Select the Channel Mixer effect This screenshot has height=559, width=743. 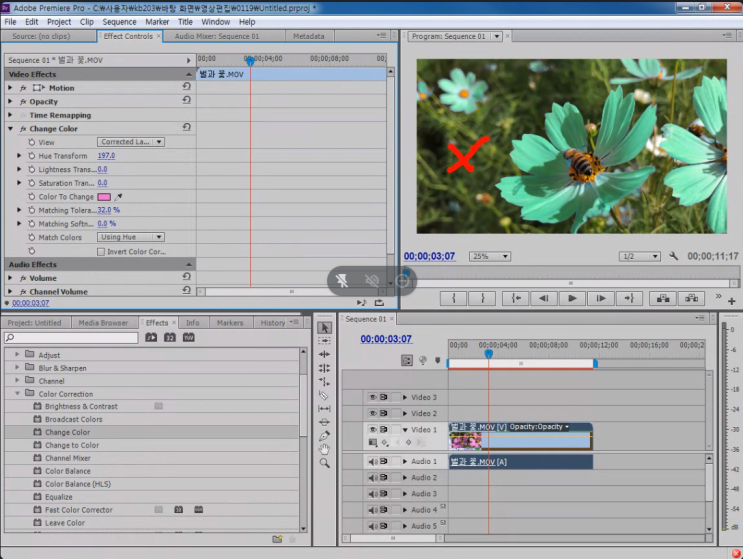(68, 458)
